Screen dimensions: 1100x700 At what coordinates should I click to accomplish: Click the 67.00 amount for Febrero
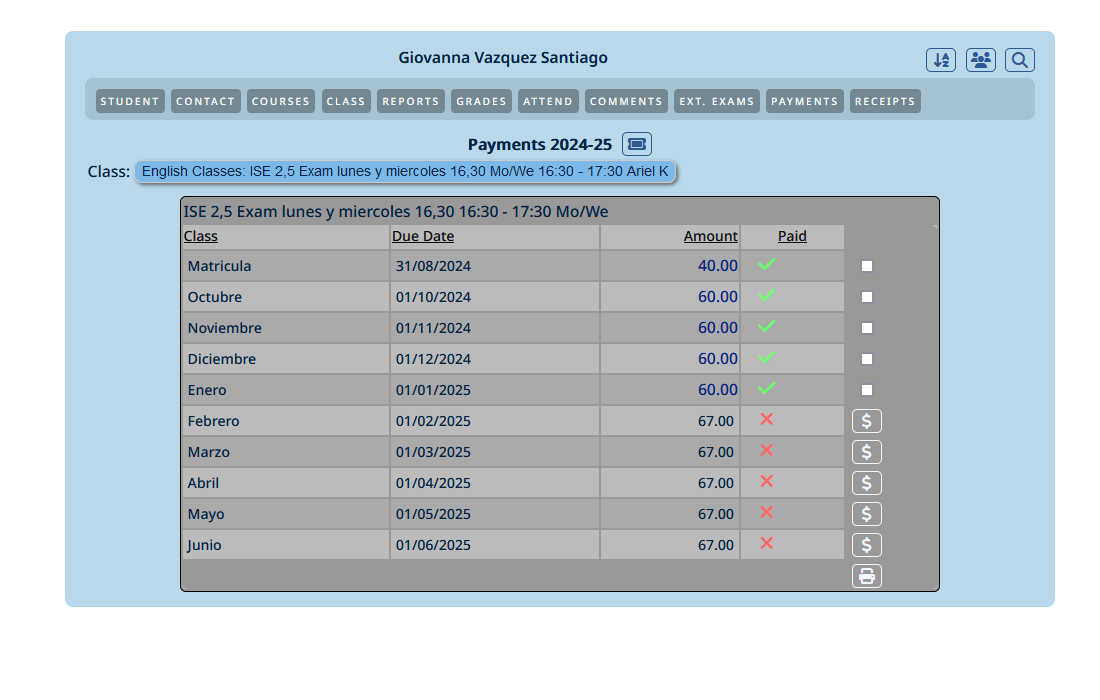[716, 421]
